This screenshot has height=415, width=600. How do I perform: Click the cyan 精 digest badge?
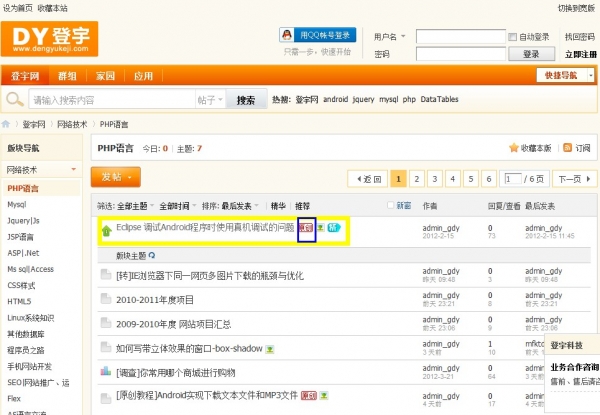334,228
